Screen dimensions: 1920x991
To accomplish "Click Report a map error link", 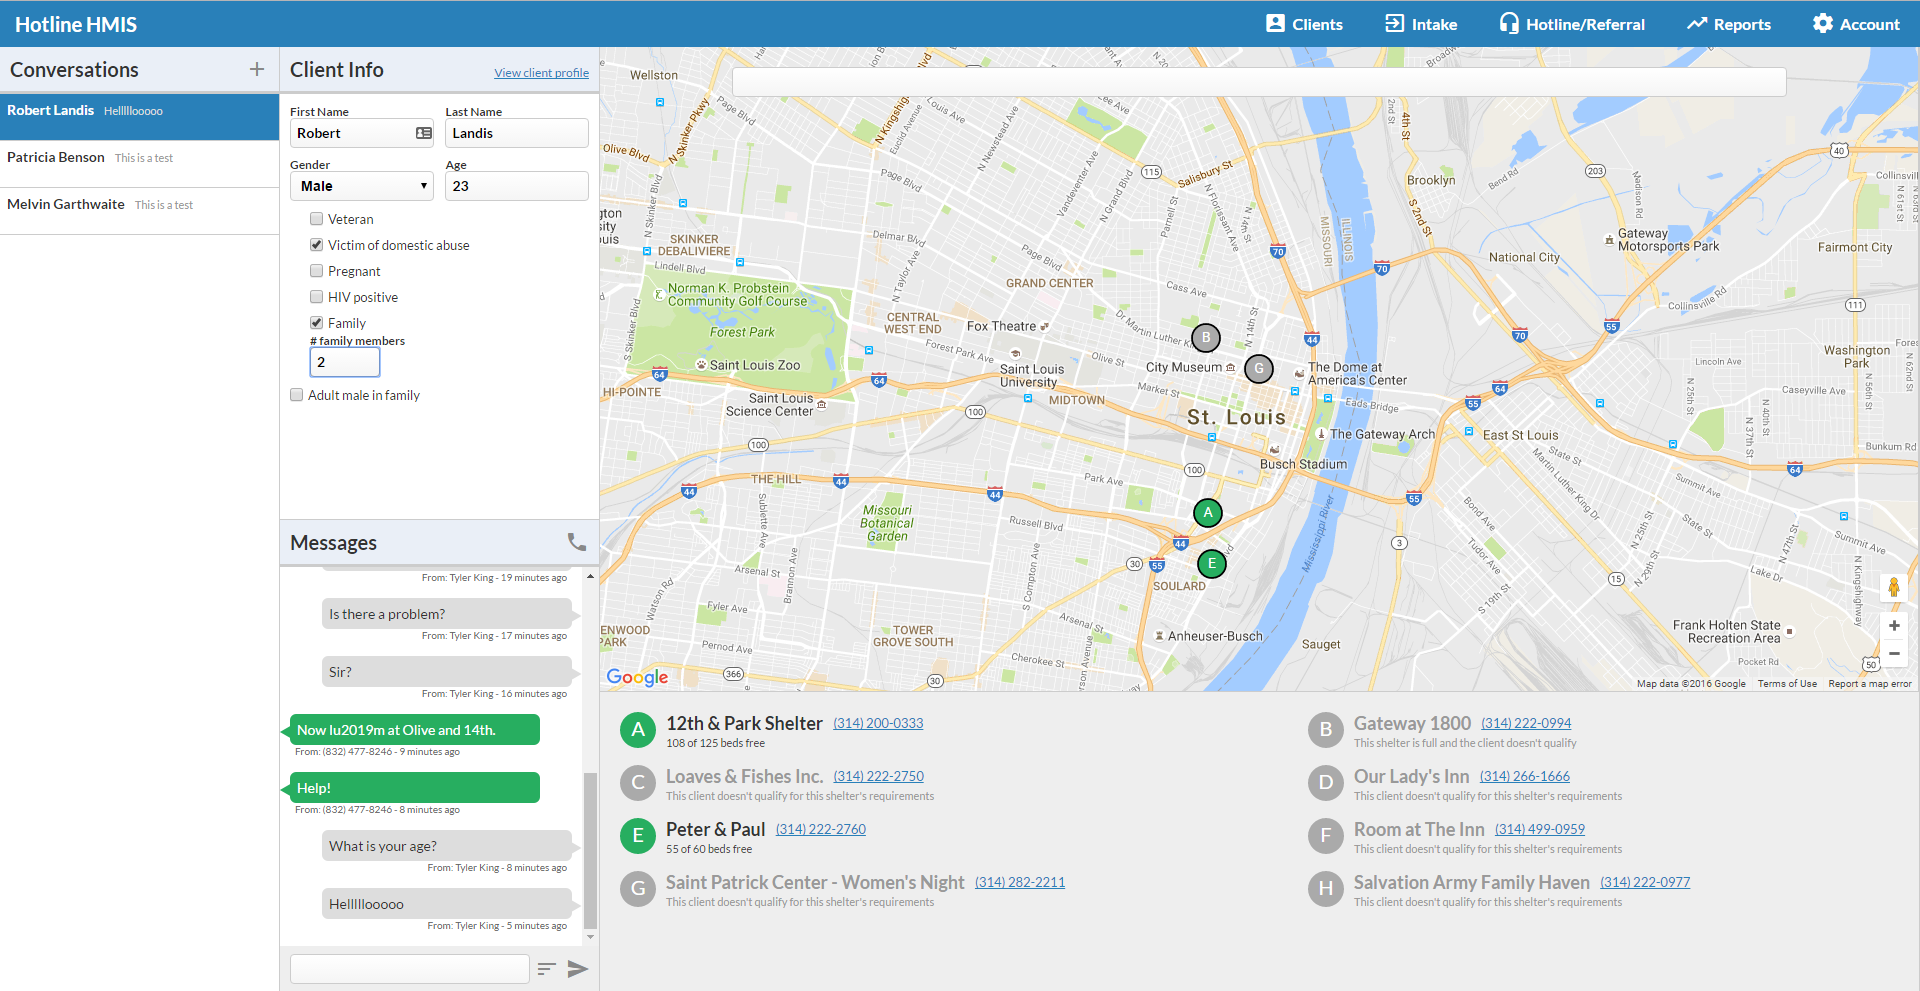I will [x=1870, y=684].
